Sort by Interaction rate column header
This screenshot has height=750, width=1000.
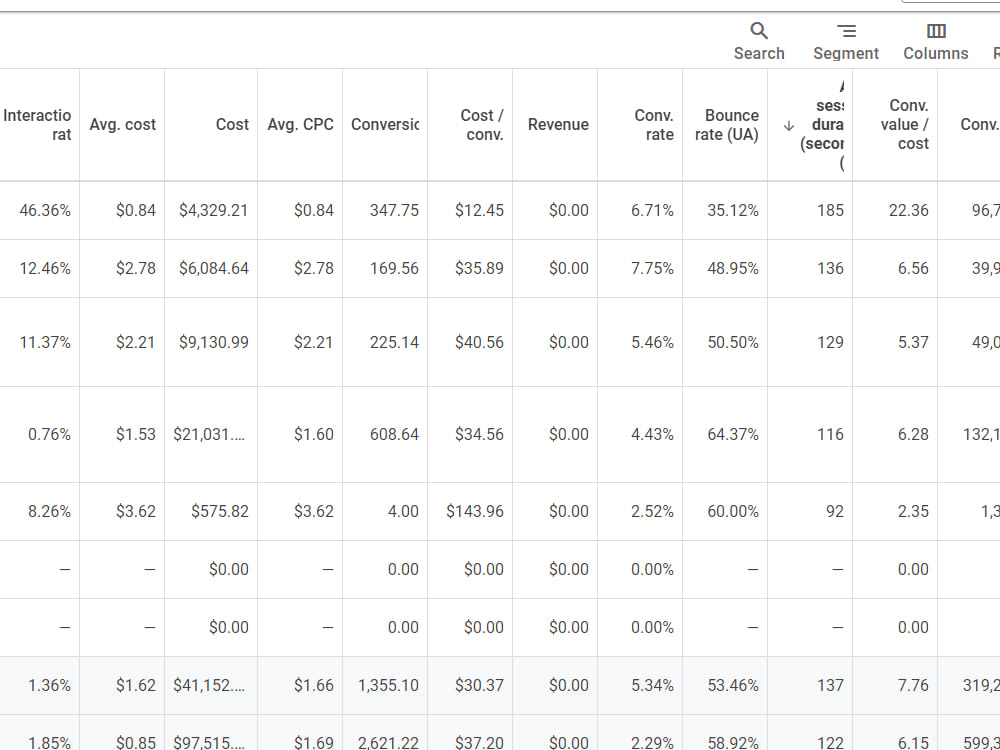(36, 125)
